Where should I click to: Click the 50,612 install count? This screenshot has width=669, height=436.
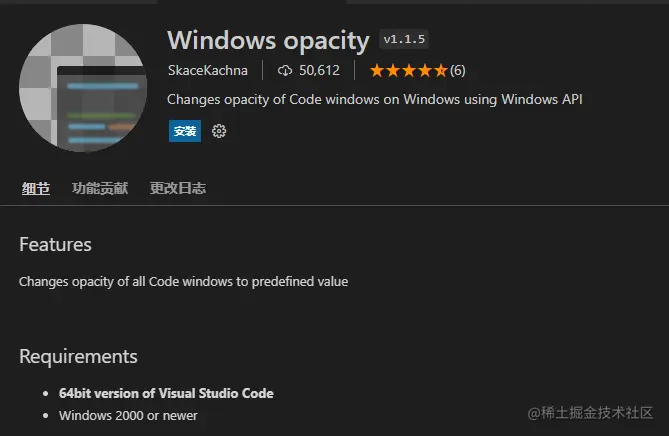click(x=320, y=71)
